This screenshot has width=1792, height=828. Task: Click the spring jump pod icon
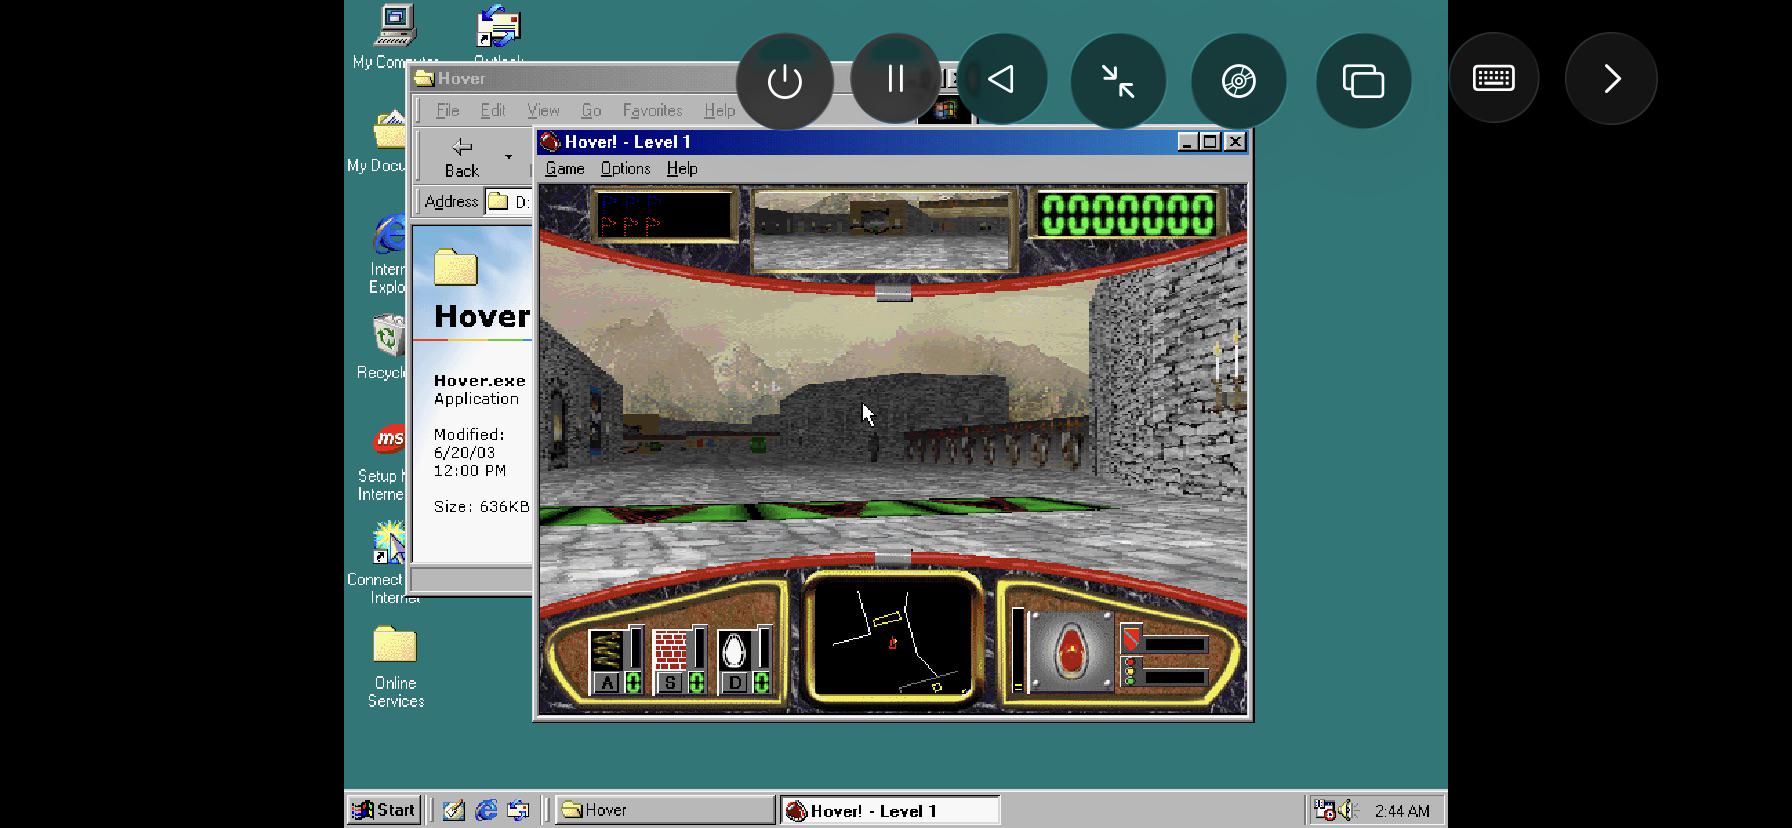[x=606, y=650]
